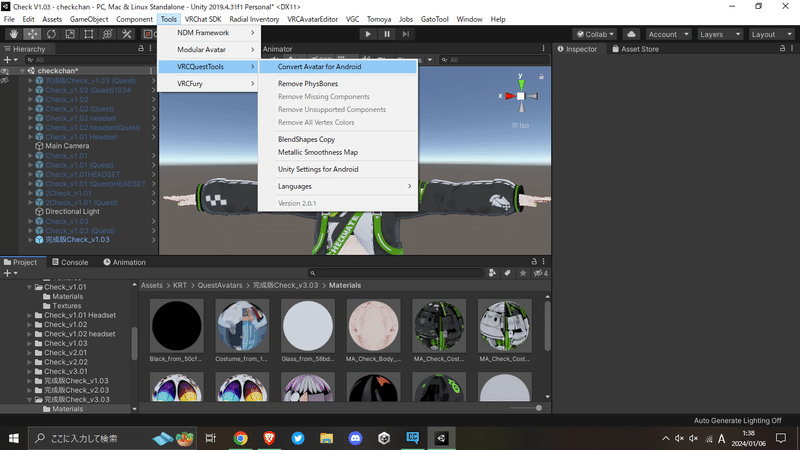
Task: Click the Project add (+) button
Action: (x=10, y=273)
